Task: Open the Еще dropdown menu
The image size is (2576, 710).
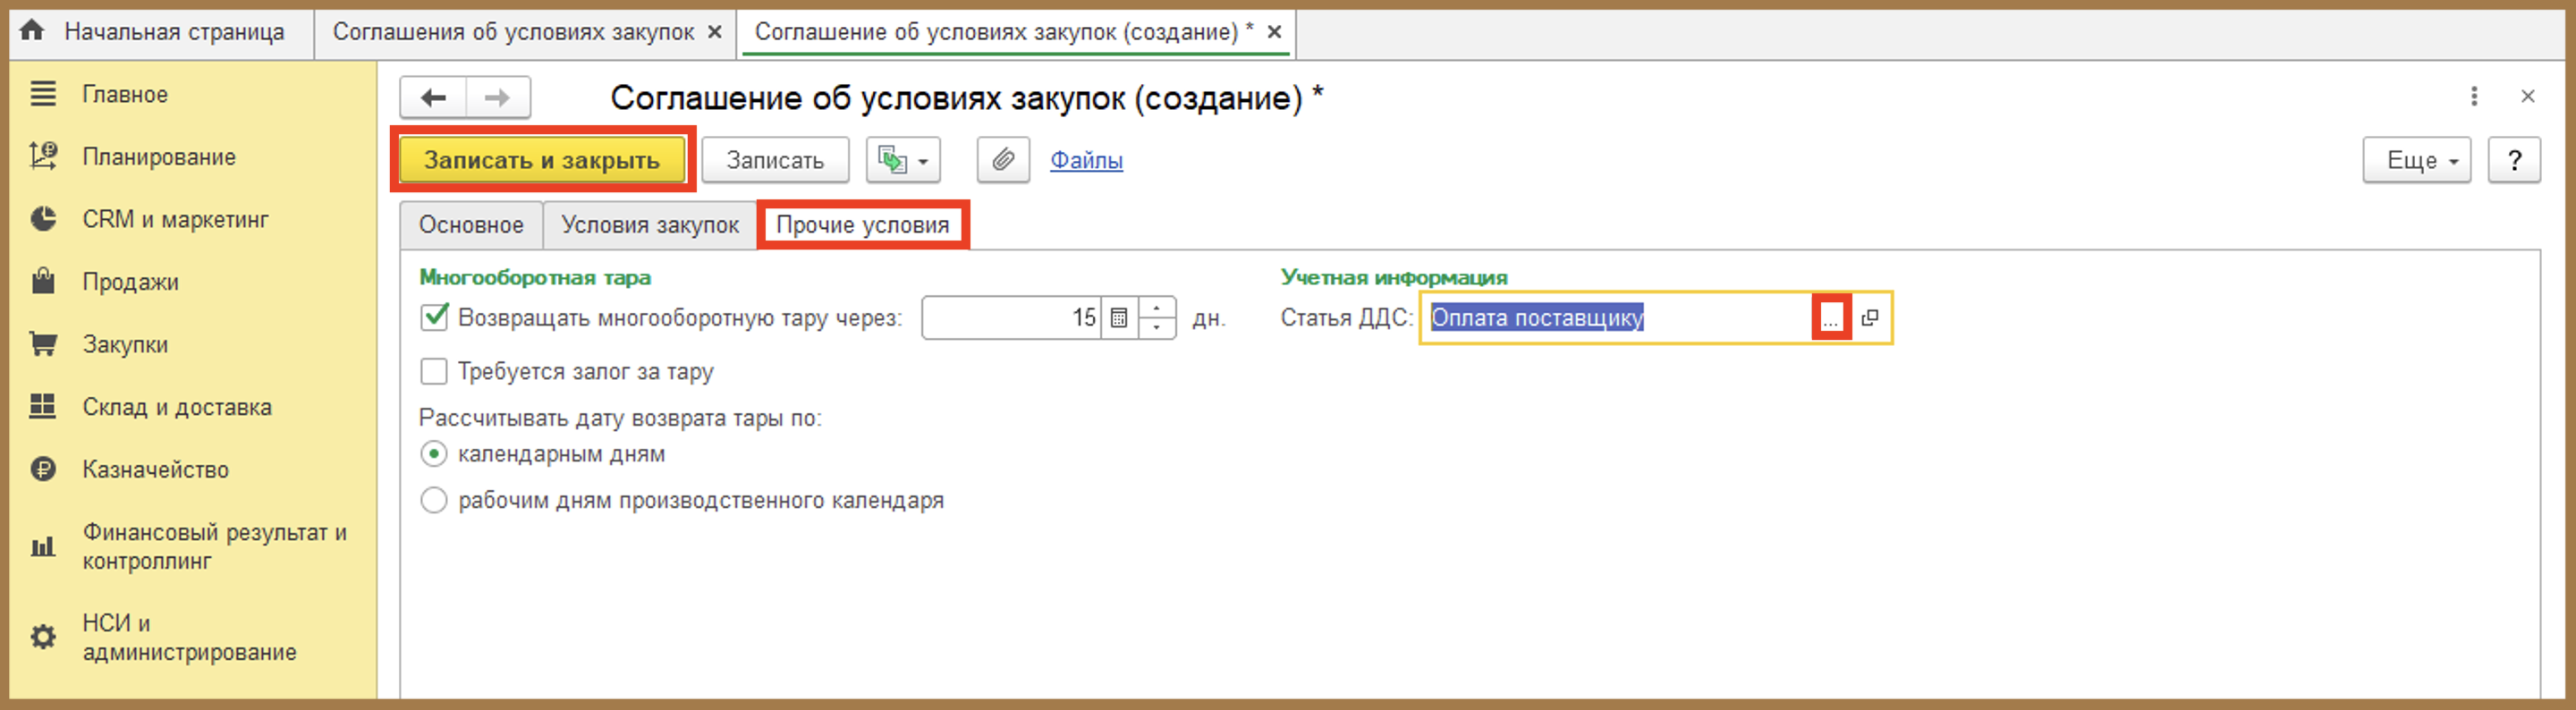Action: coord(2417,160)
